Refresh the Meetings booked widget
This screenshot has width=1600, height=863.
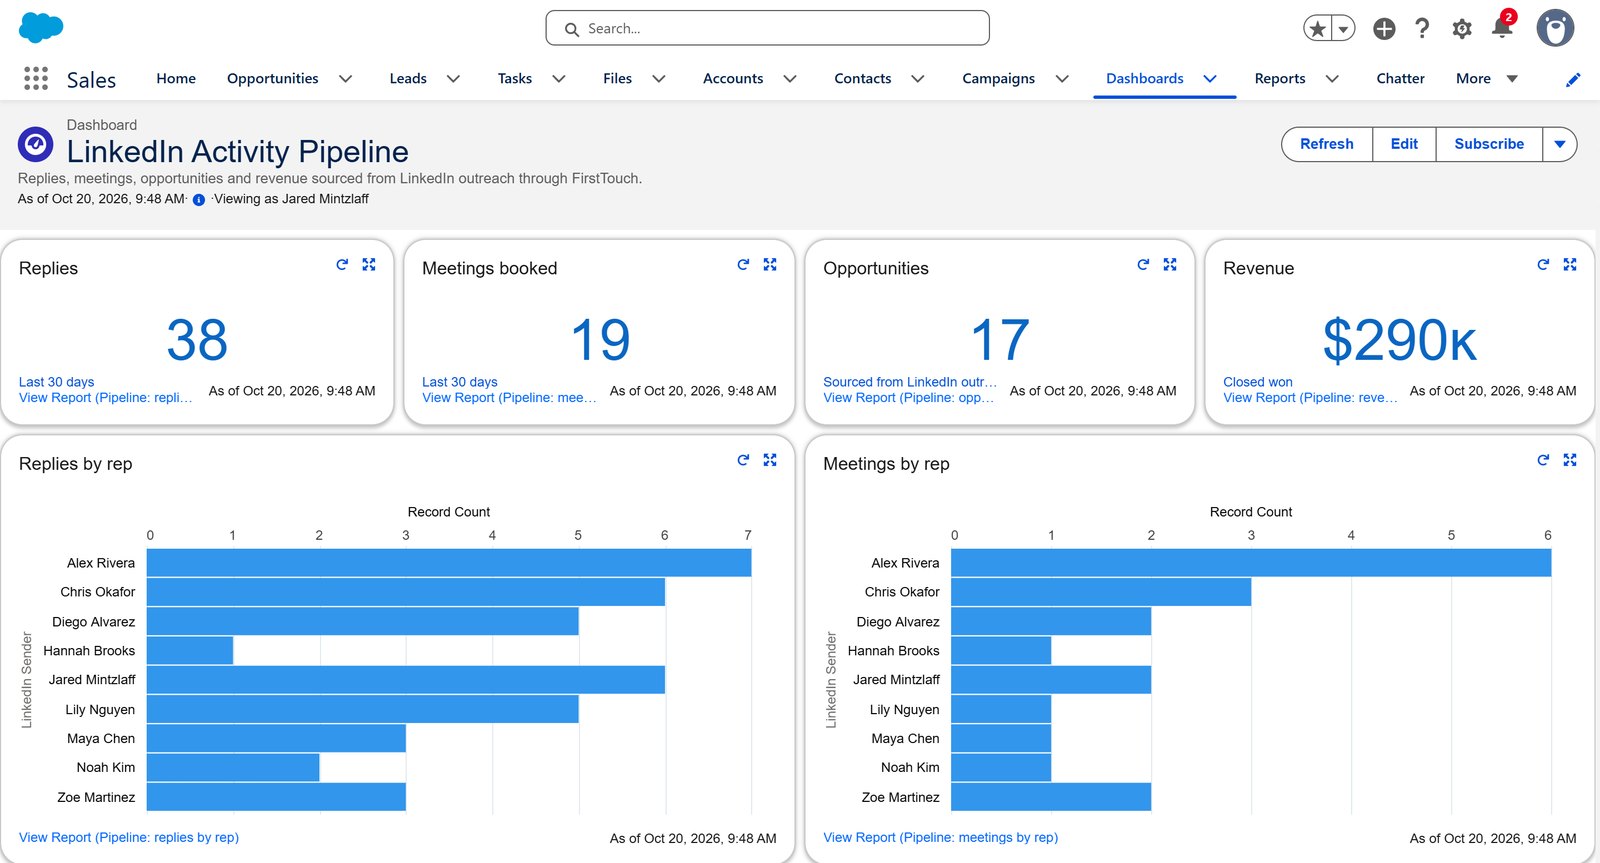point(743,264)
